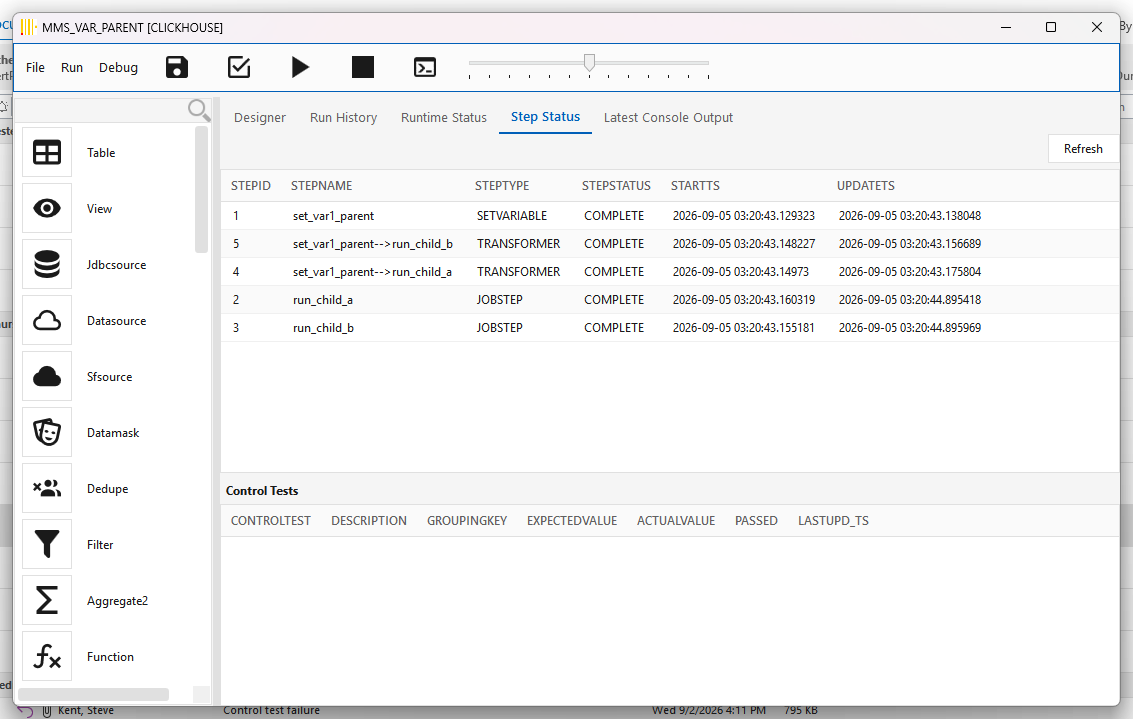Select the Jdbcsource database icon
The height and width of the screenshot is (719, 1133).
click(x=47, y=264)
